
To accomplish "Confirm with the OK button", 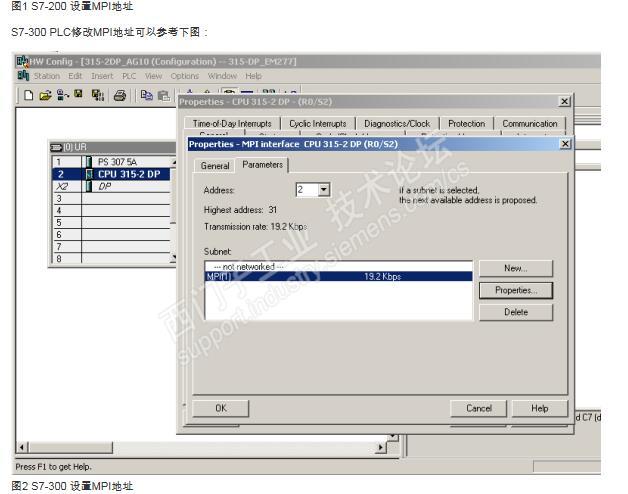I will [x=221, y=408].
